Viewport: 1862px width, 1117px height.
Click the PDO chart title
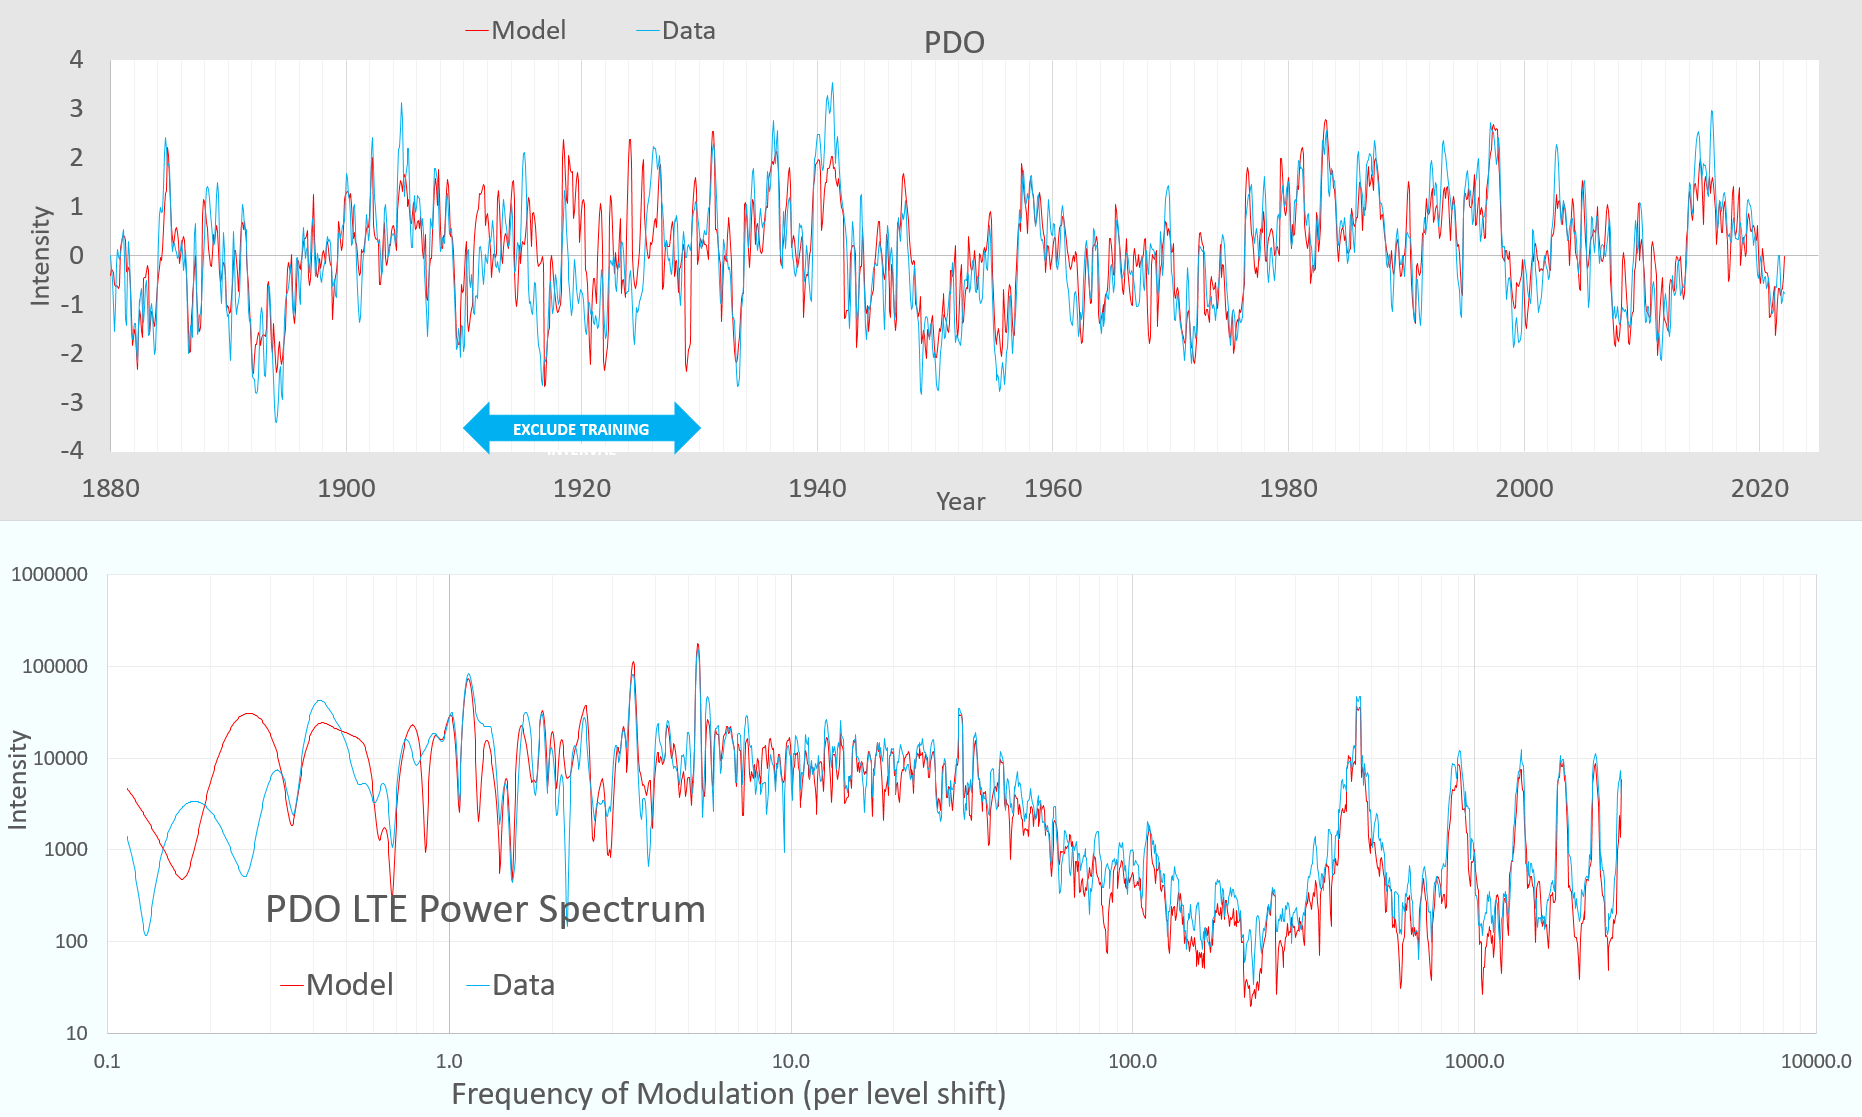click(x=954, y=42)
